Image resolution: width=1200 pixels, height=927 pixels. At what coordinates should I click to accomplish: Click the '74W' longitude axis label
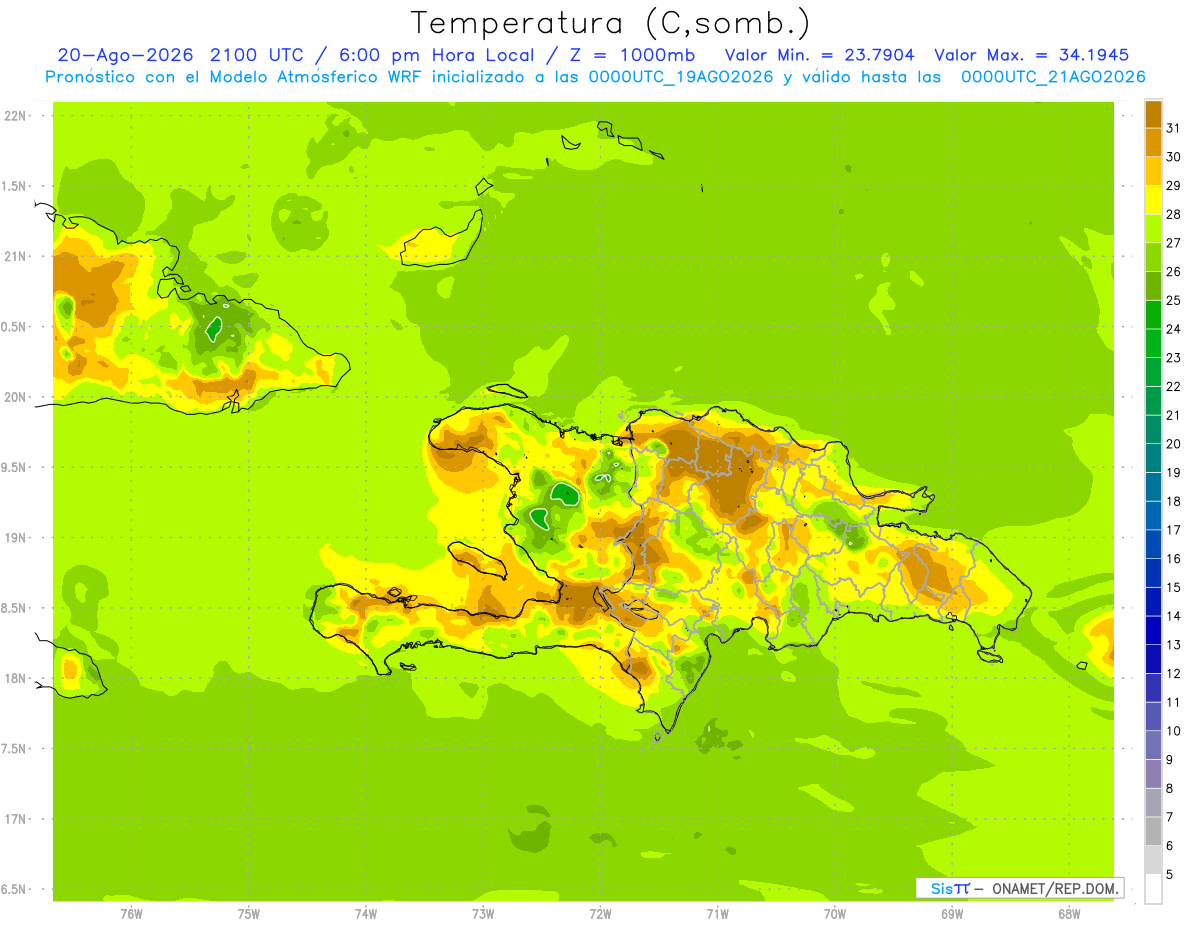click(366, 914)
